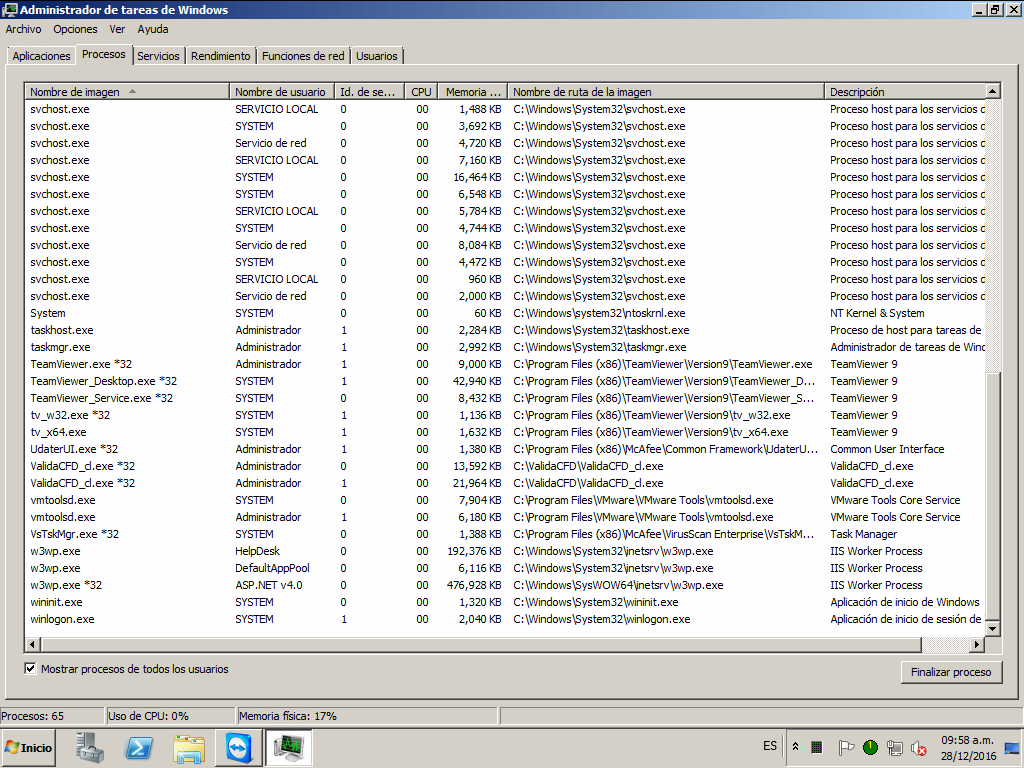1024x768 pixels.
Task: Select the tv_x64.exe process
Action: click(x=505, y=432)
